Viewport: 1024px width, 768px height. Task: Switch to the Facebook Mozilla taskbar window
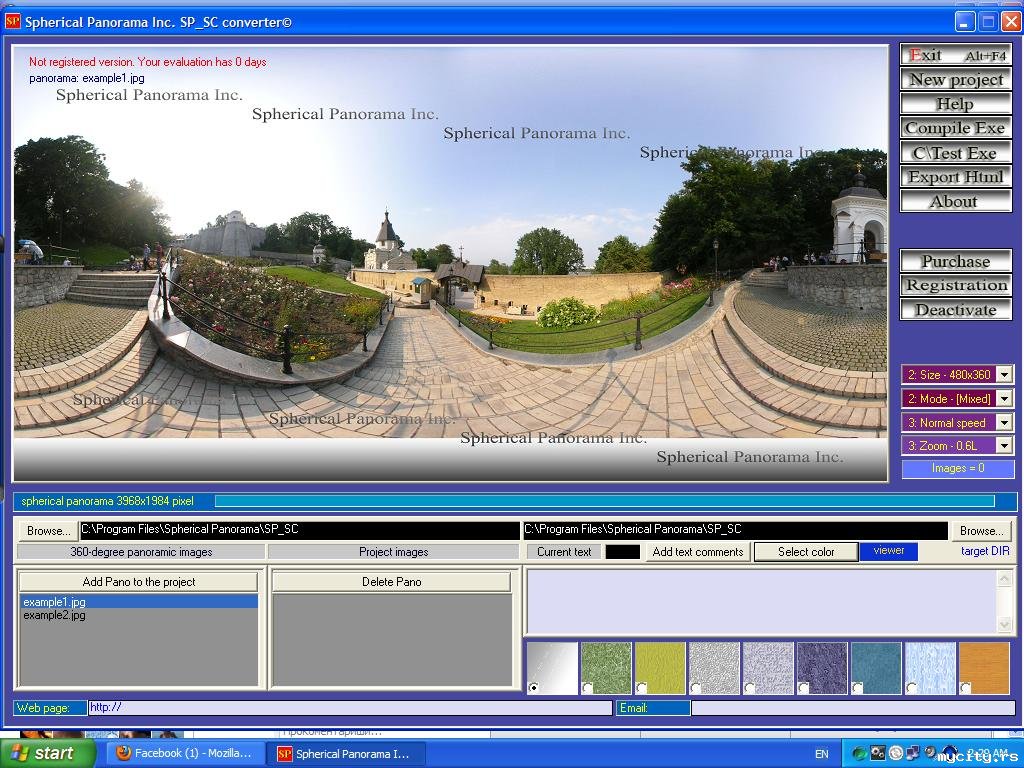point(185,753)
